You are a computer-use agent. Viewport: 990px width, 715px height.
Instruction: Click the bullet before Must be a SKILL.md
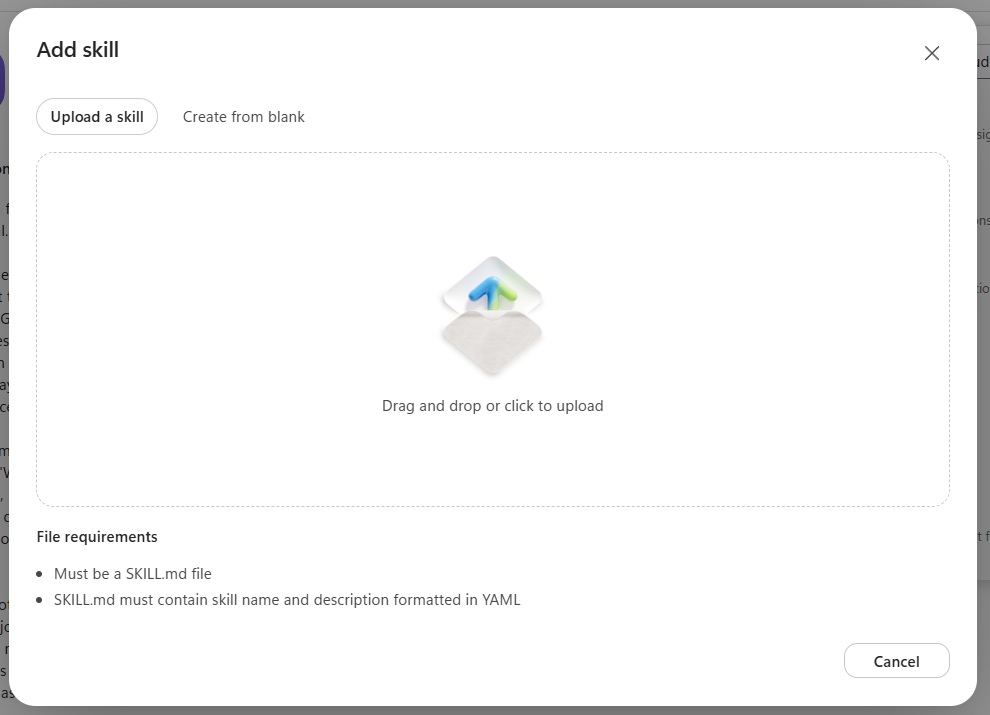40,574
